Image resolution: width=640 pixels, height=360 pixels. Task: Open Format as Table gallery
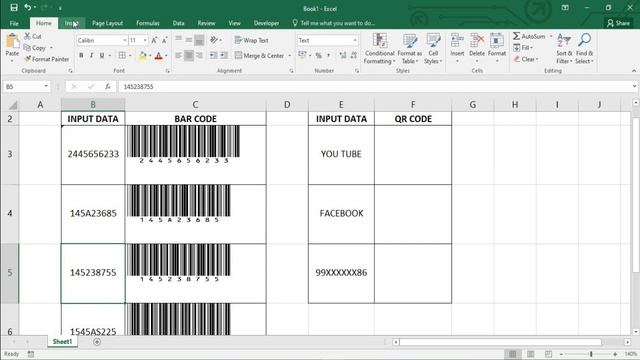(410, 48)
